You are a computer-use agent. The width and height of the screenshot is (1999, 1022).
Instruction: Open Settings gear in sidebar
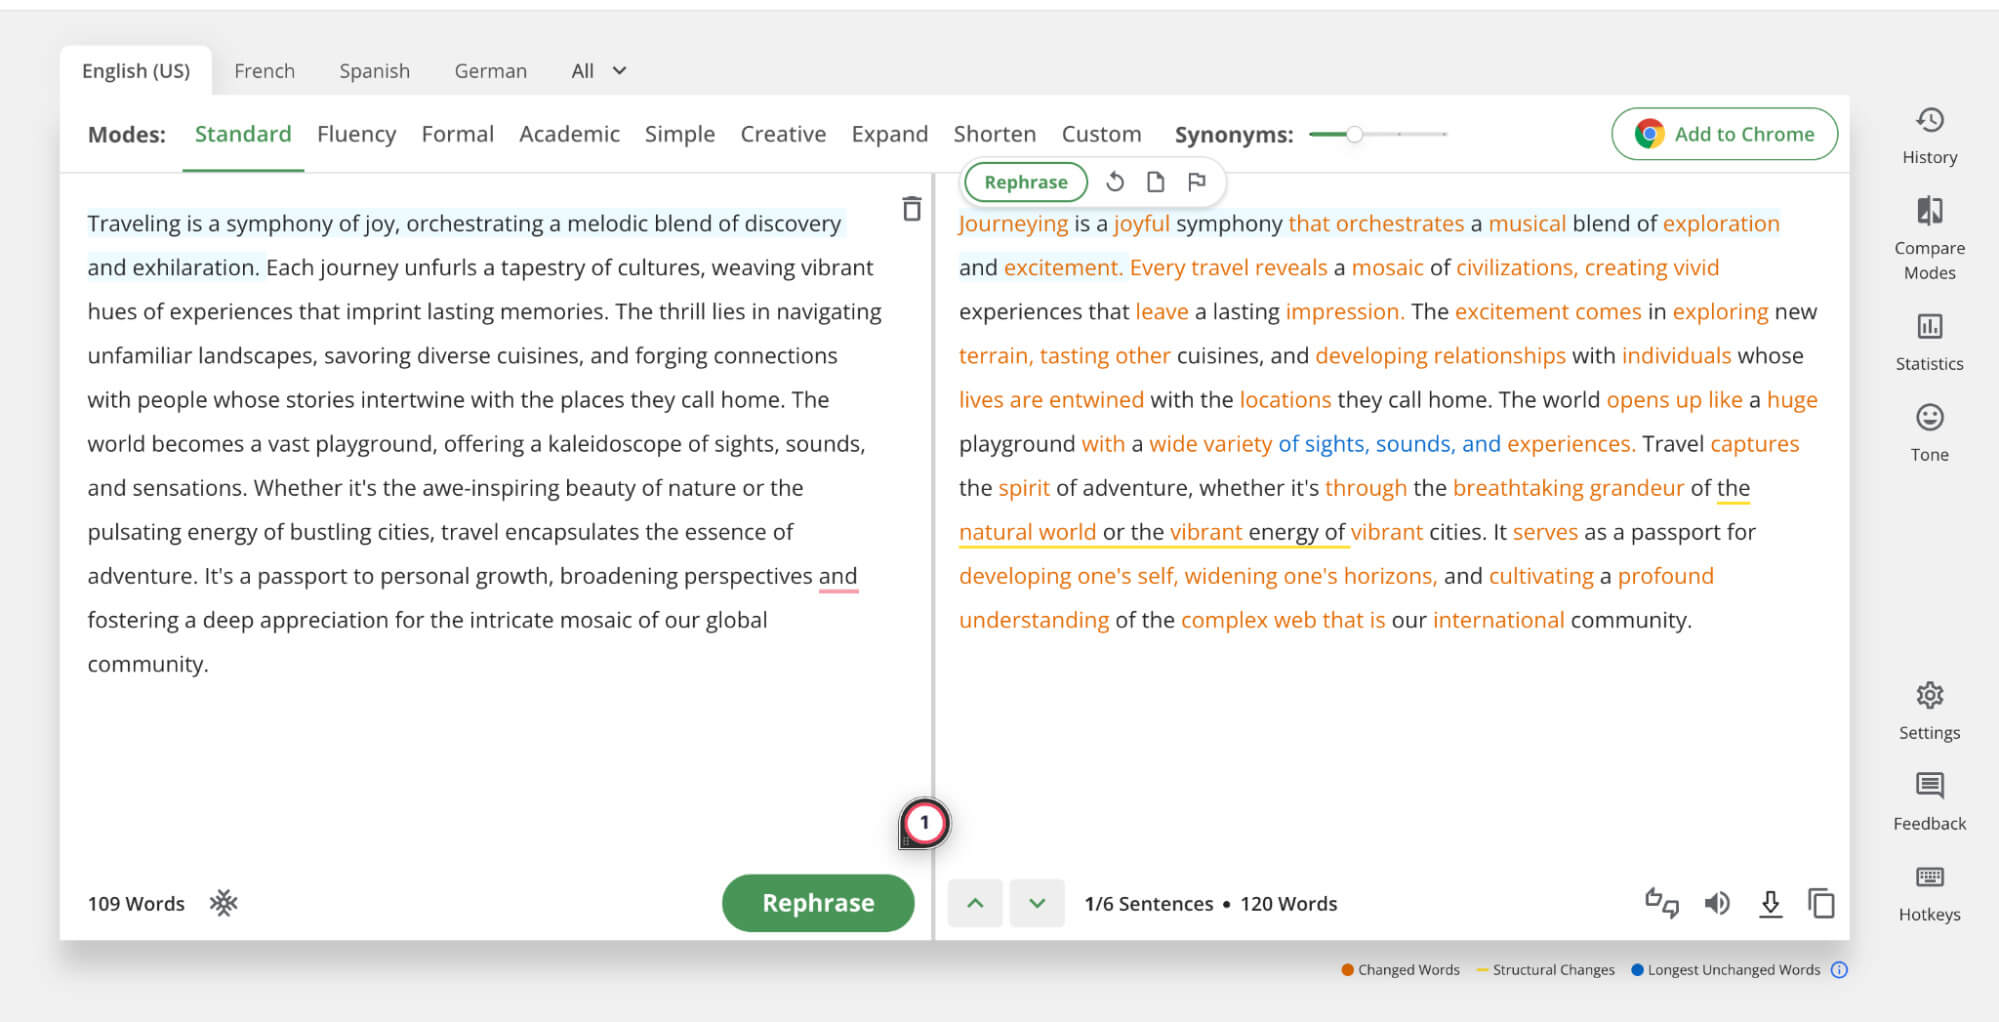pyautogui.click(x=1929, y=711)
